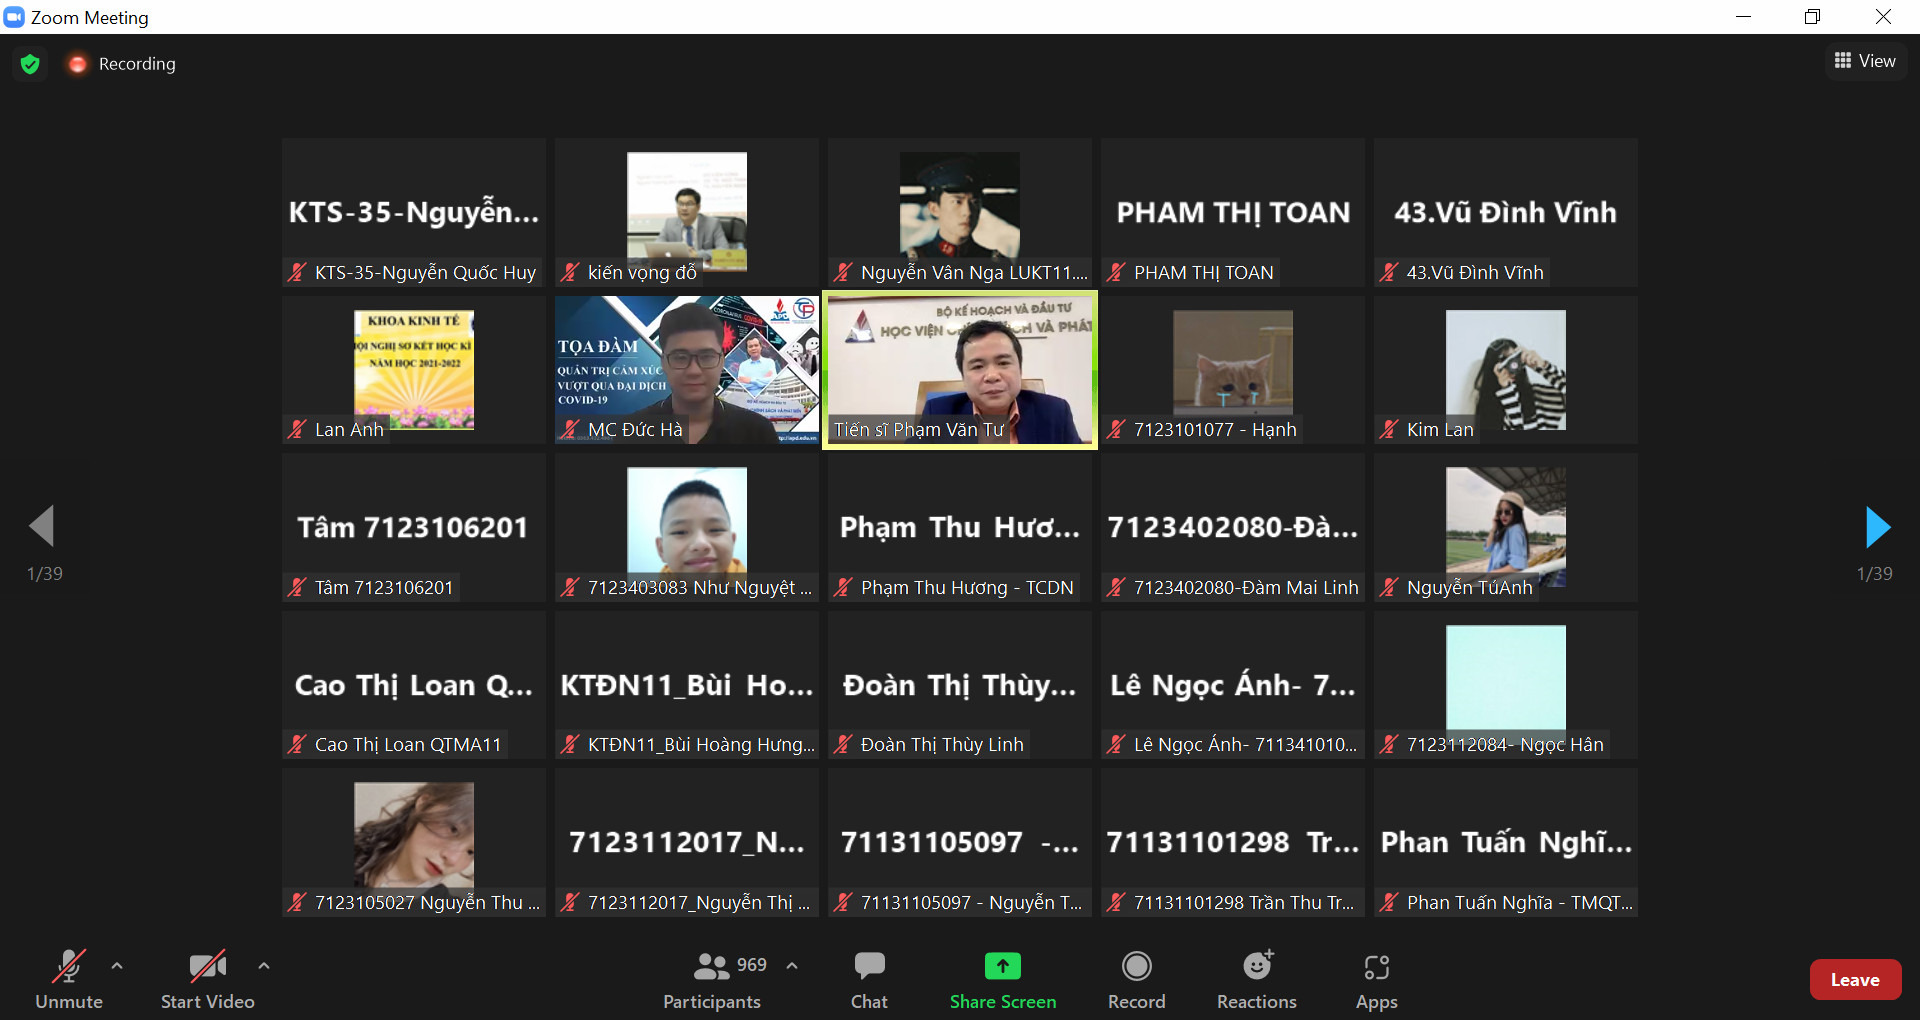This screenshot has width=1920, height=1020.
Task: Open the Reactions menu
Action: point(1256,979)
